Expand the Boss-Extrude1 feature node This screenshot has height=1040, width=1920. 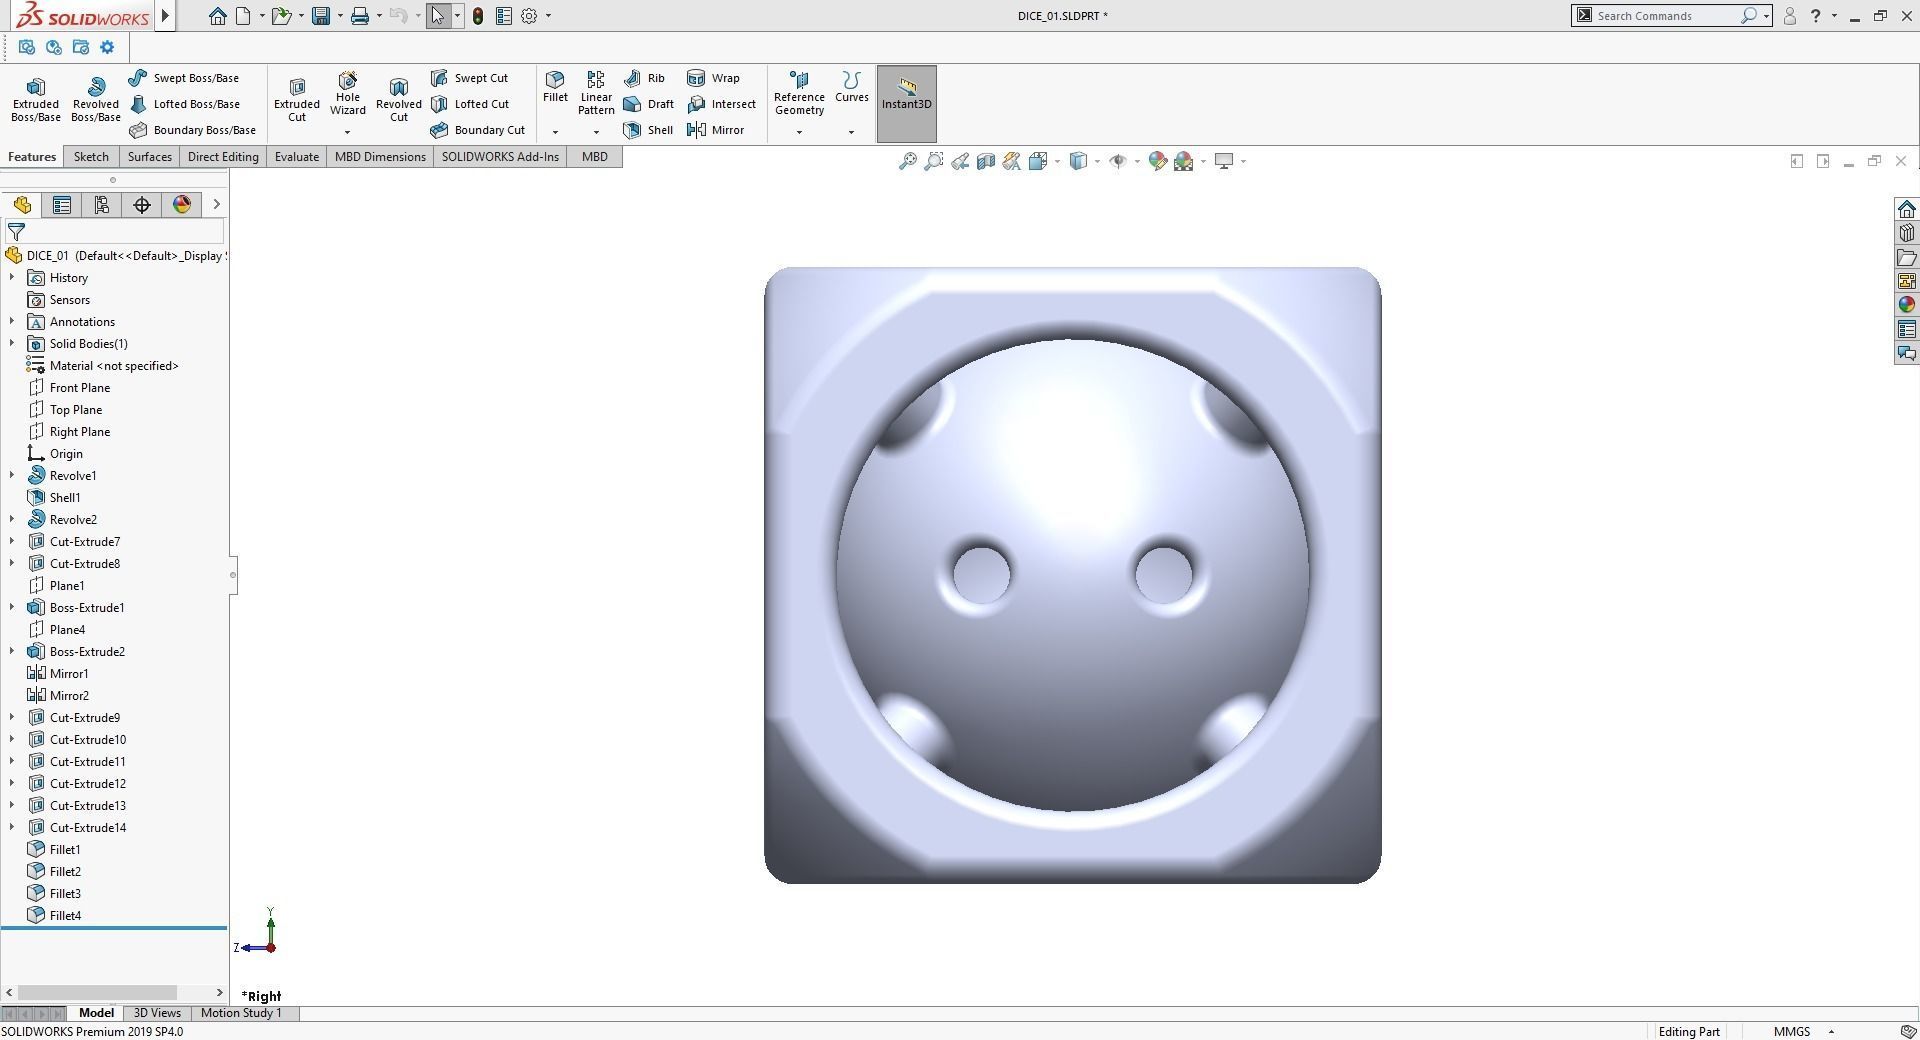[x=12, y=608]
